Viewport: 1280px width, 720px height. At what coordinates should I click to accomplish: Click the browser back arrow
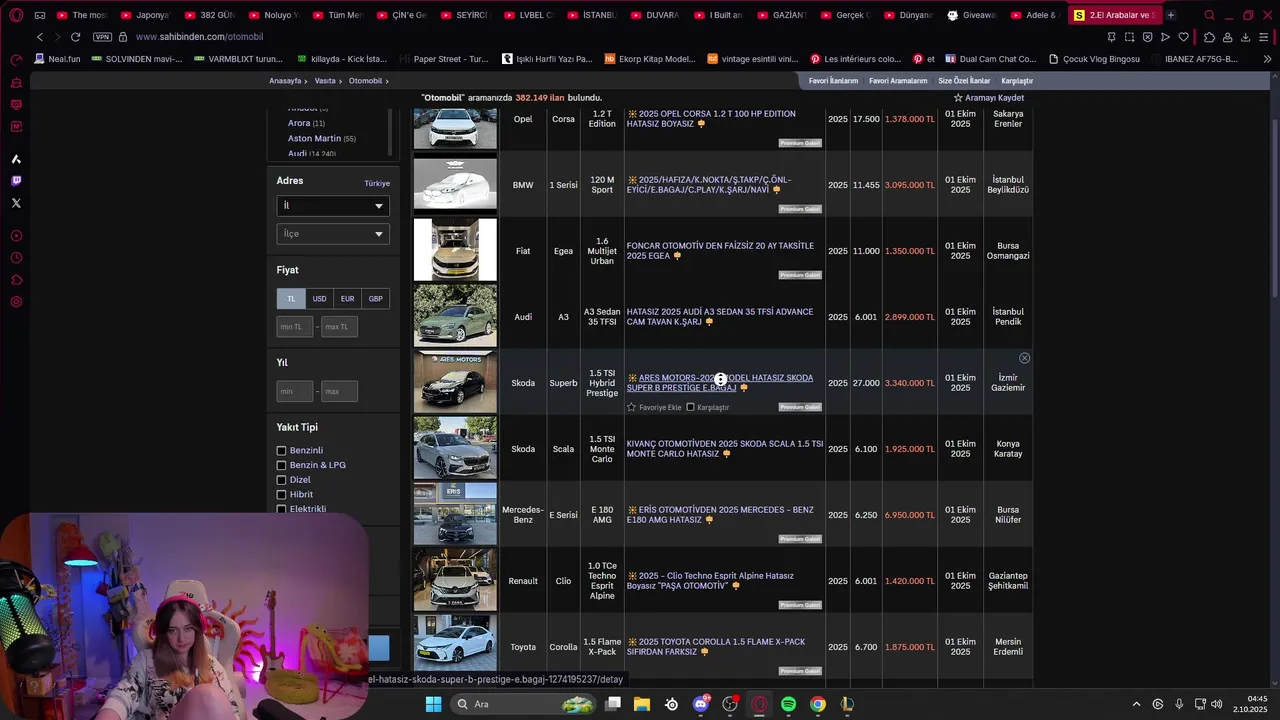coord(40,37)
